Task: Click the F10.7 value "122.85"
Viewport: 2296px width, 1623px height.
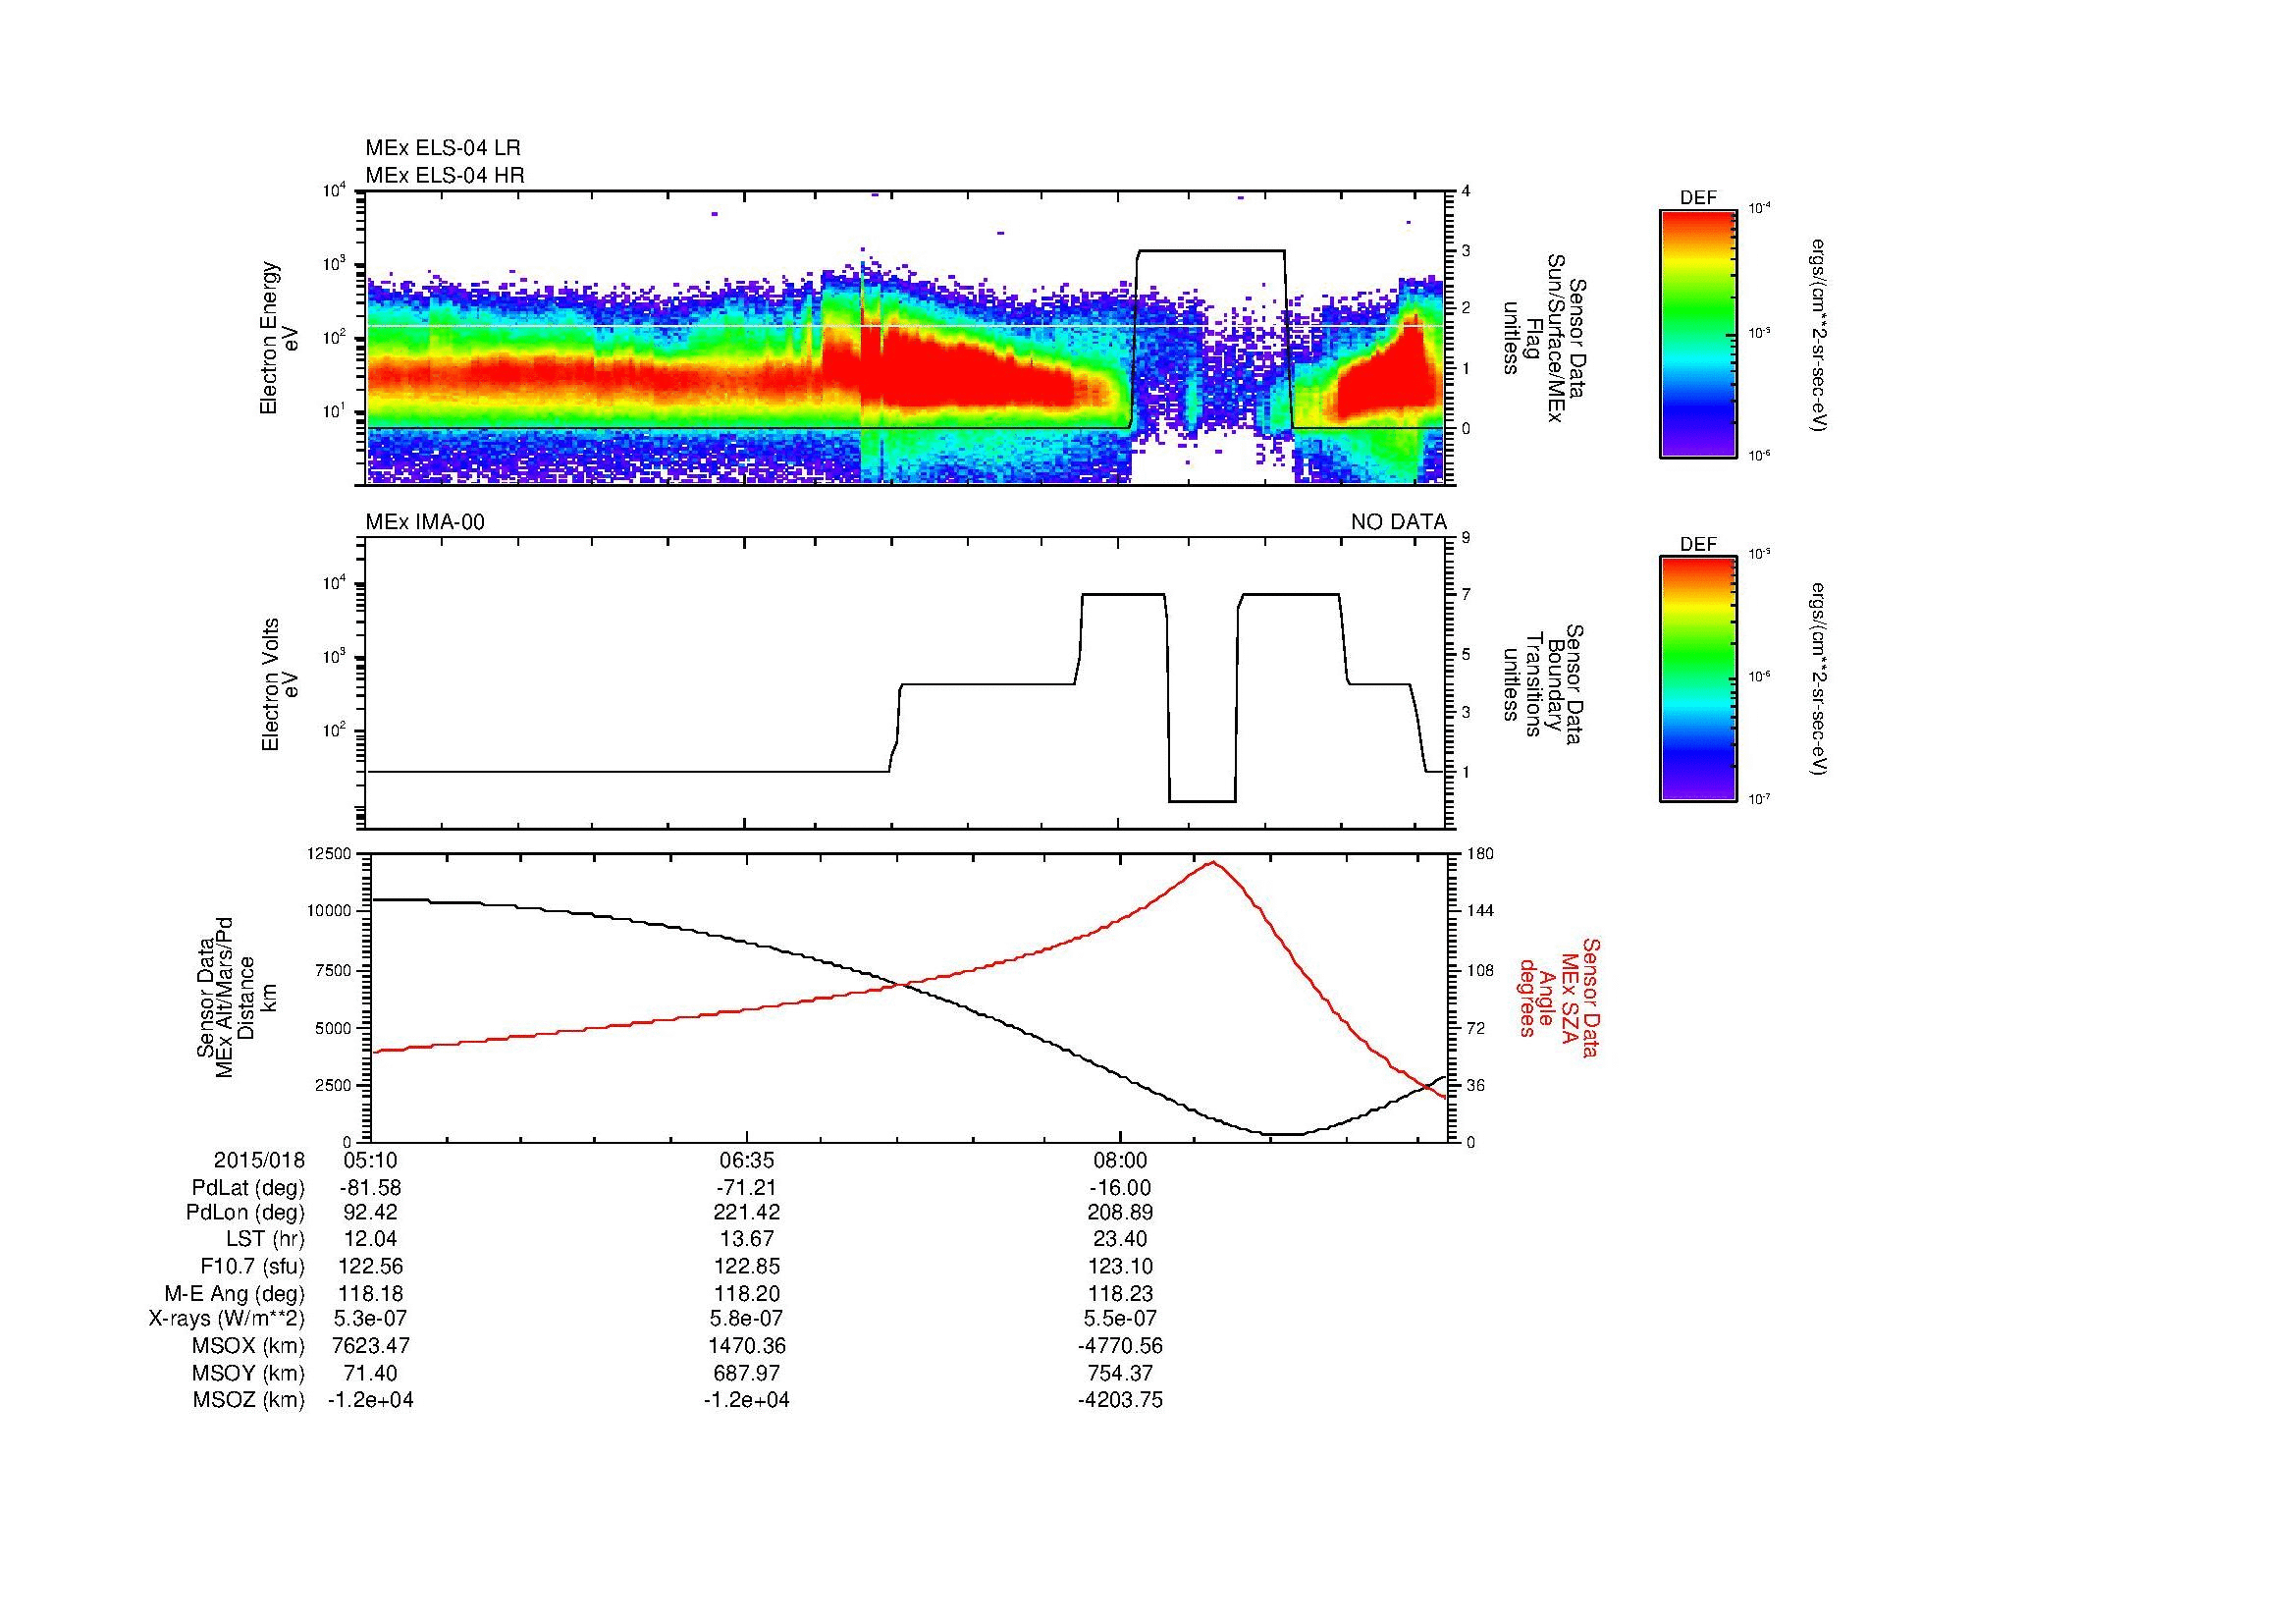Action: [x=746, y=1267]
